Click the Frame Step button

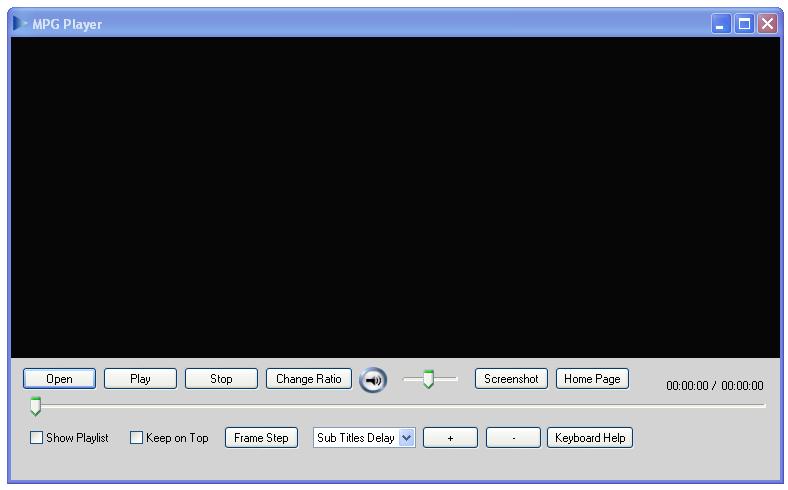pos(261,438)
